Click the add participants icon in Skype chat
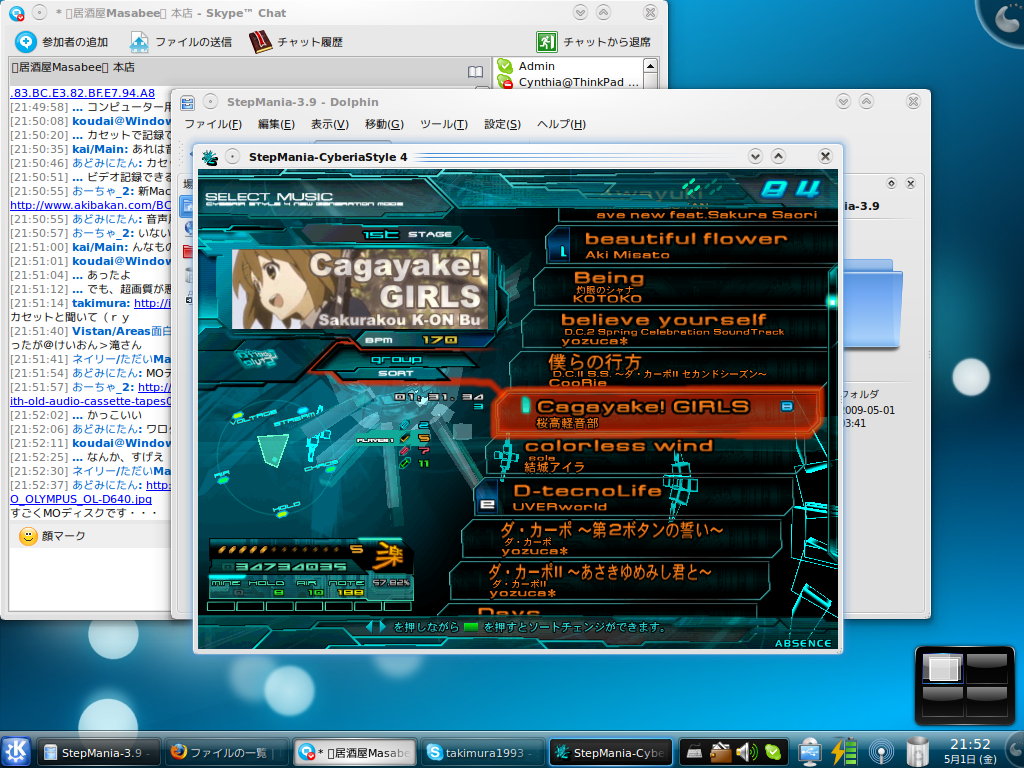This screenshot has width=1024, height=768. [x=25, y=42]
